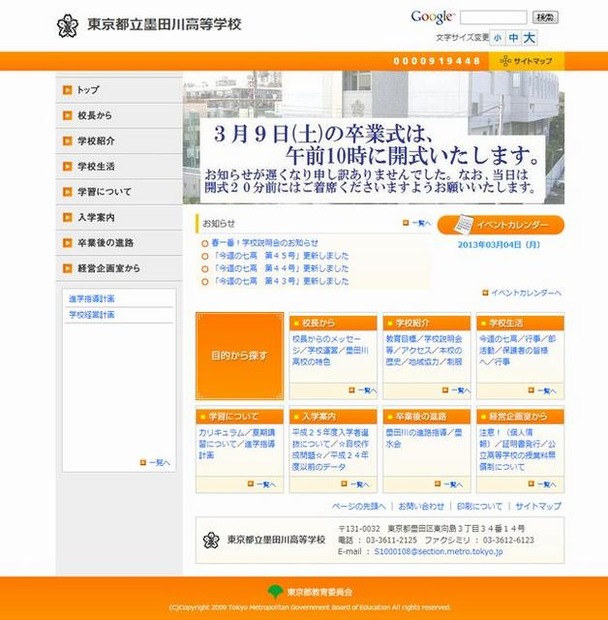This screenshot has width=608, height=620.
Task: Click the orange 目的から探す tile
Action: click(240, 356)
